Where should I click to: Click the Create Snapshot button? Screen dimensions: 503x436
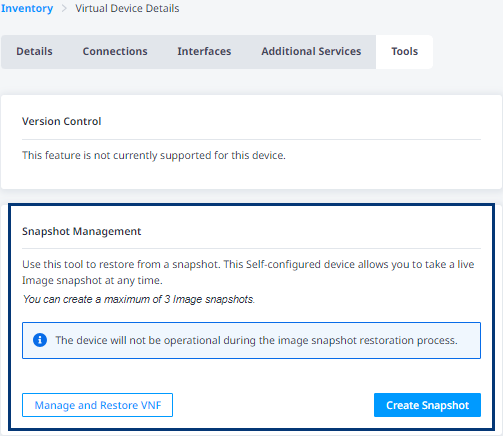(x=427, y=405)
